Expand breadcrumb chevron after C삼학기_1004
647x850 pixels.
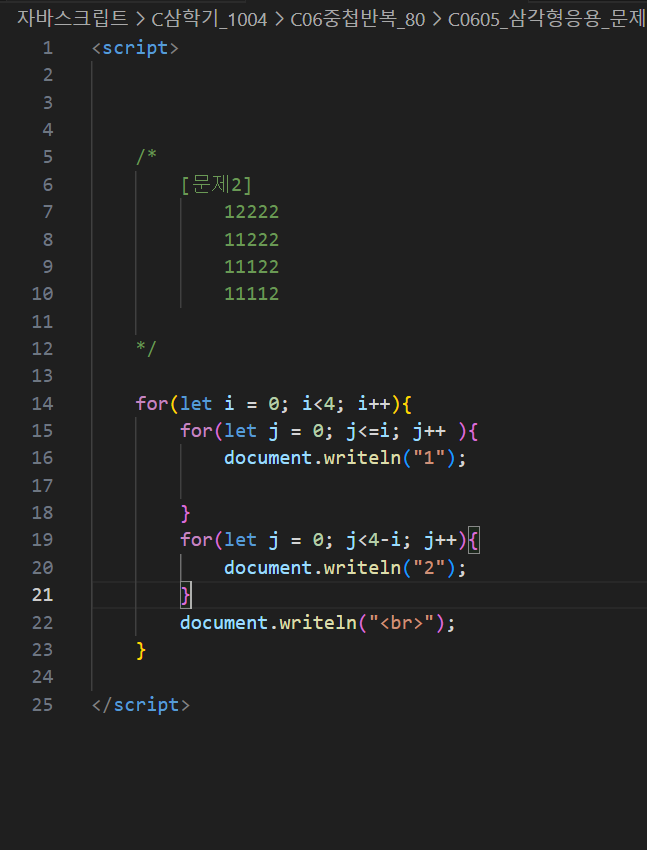point(279,20)
